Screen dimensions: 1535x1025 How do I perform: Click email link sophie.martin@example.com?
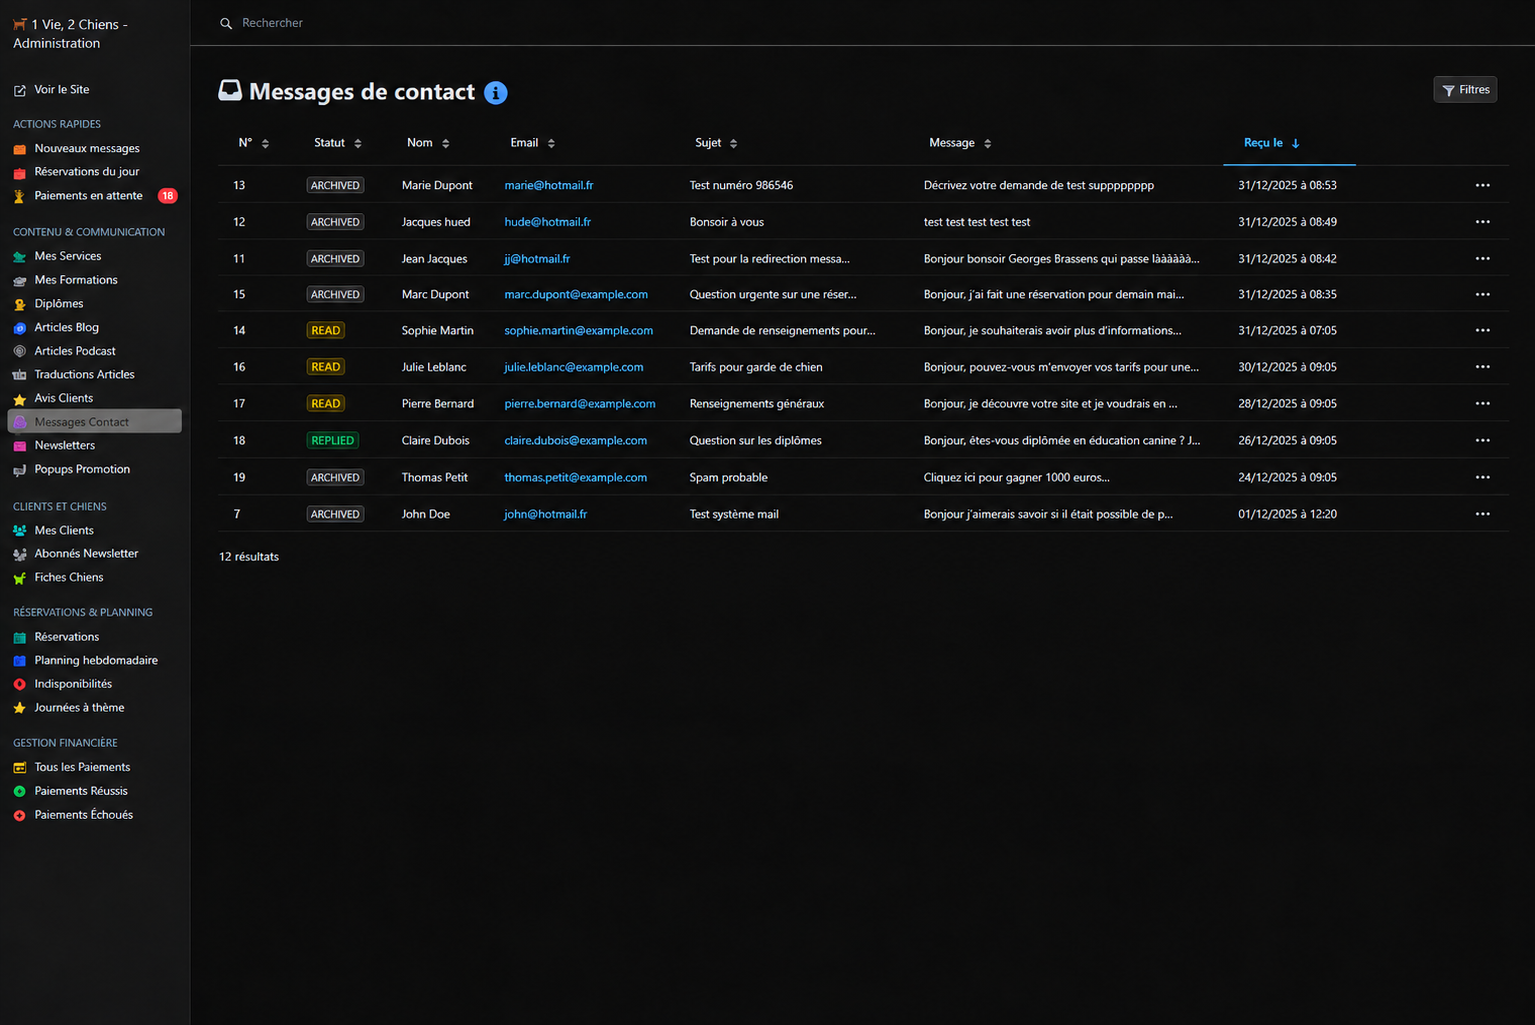pyautogui.click(x=579, y=330)
